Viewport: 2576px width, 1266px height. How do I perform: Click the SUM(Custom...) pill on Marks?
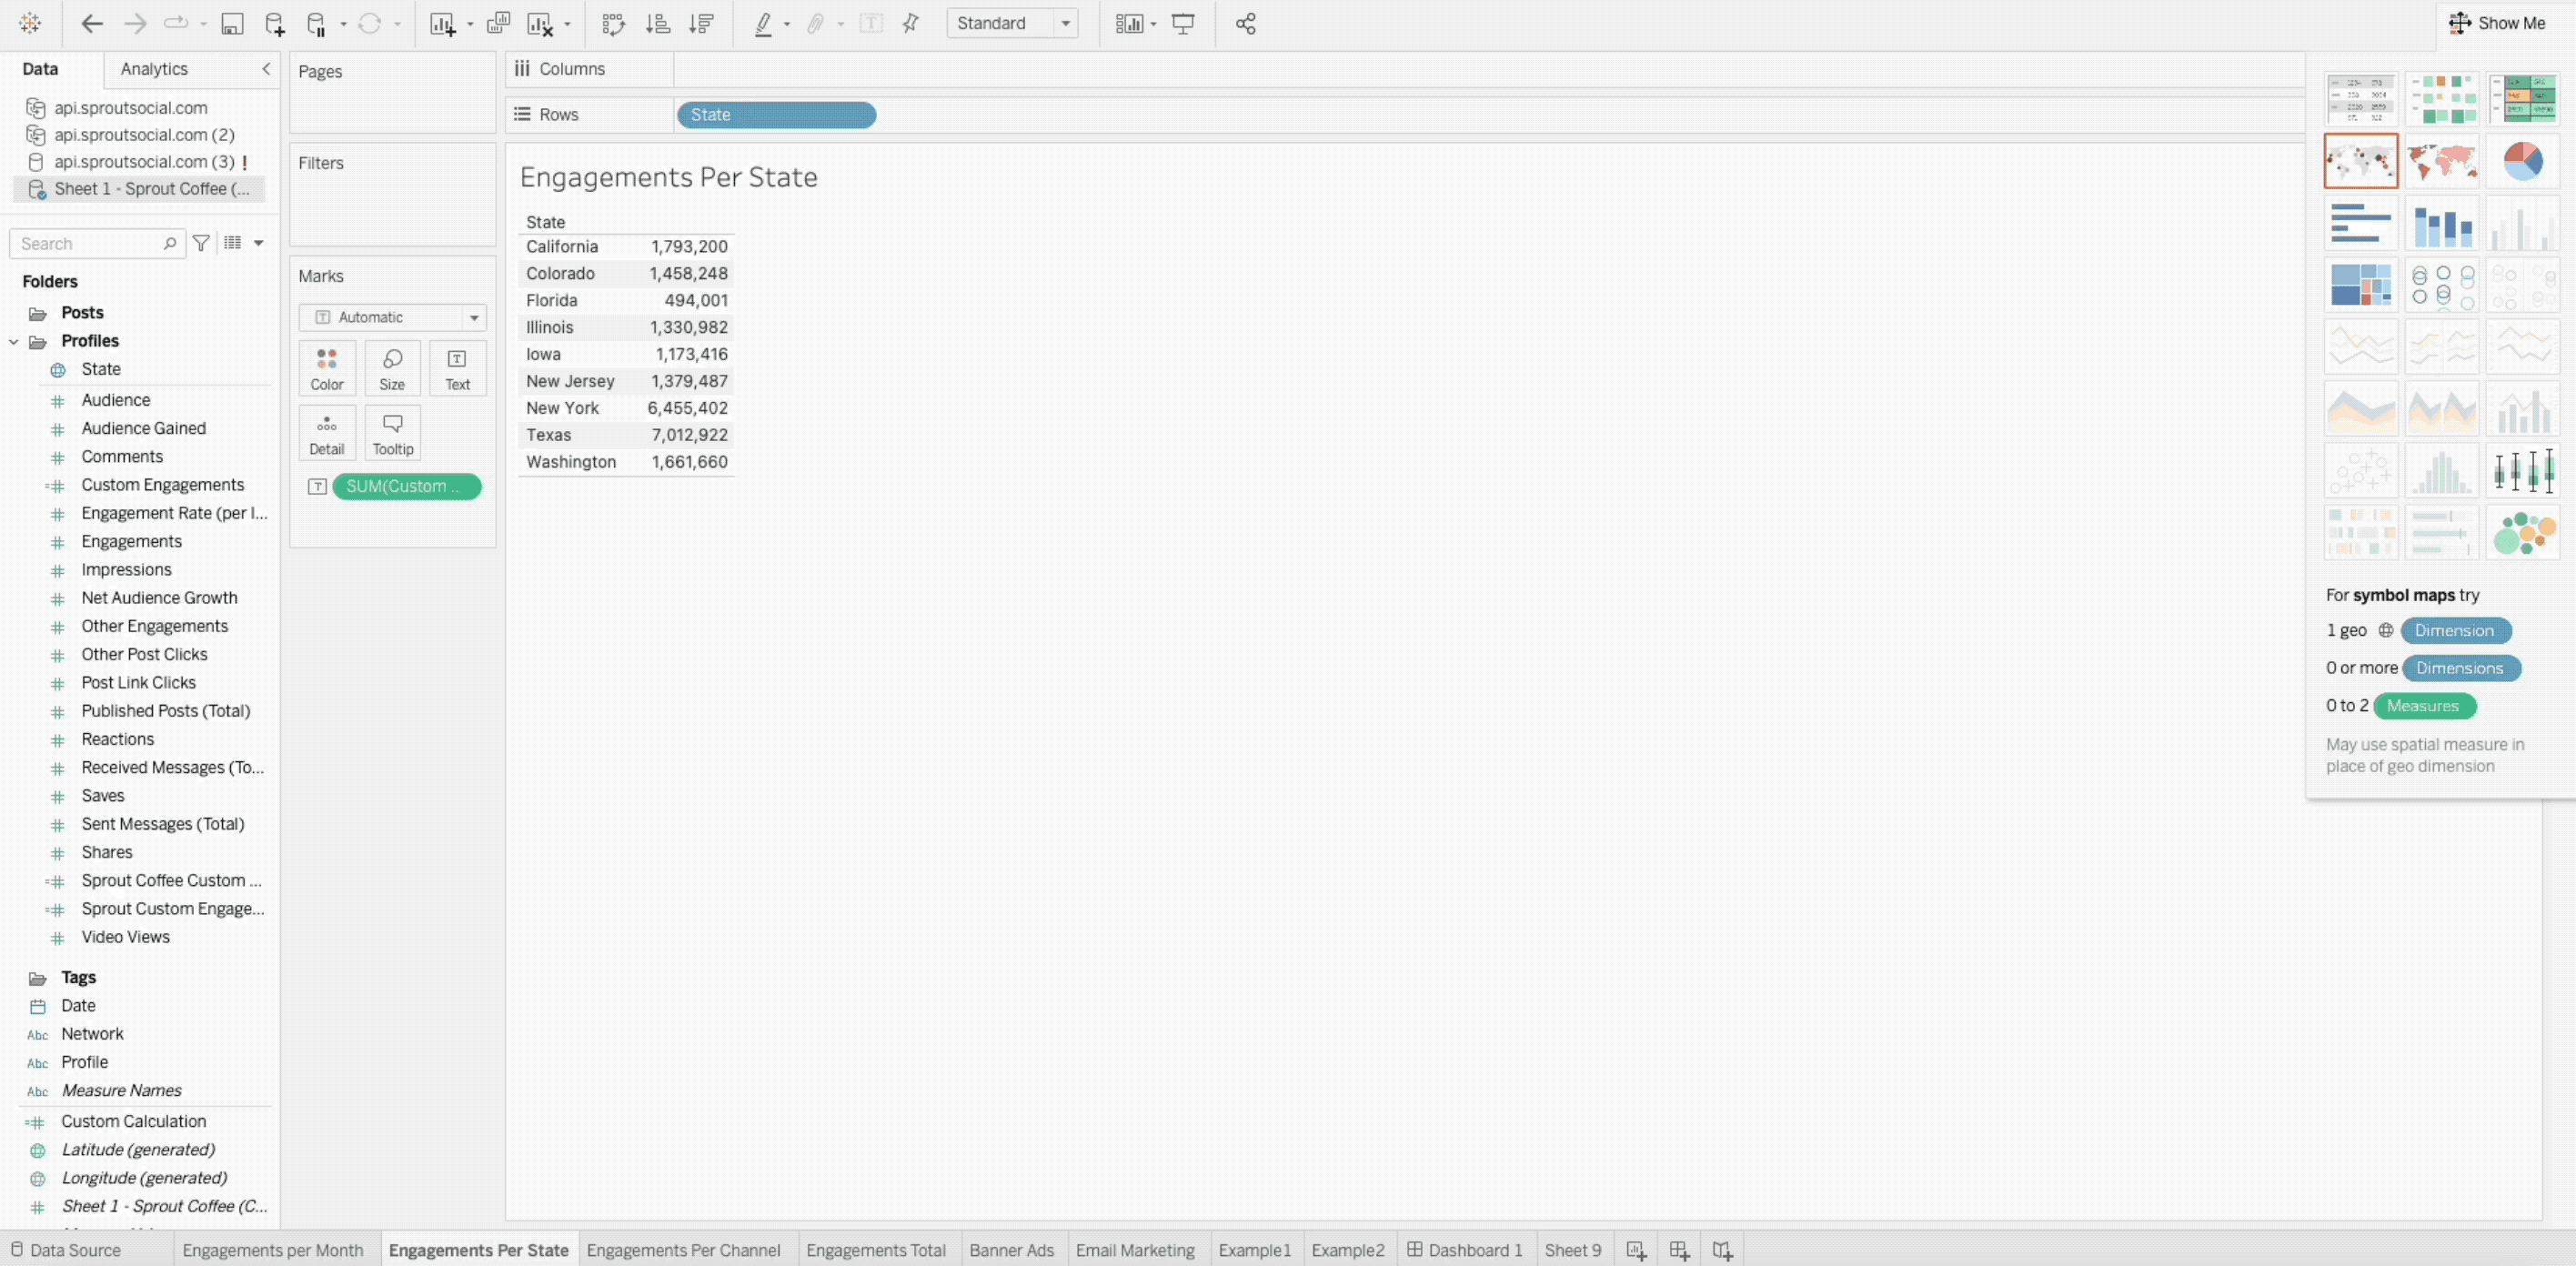pyautogui.click(x=406, y=486)
